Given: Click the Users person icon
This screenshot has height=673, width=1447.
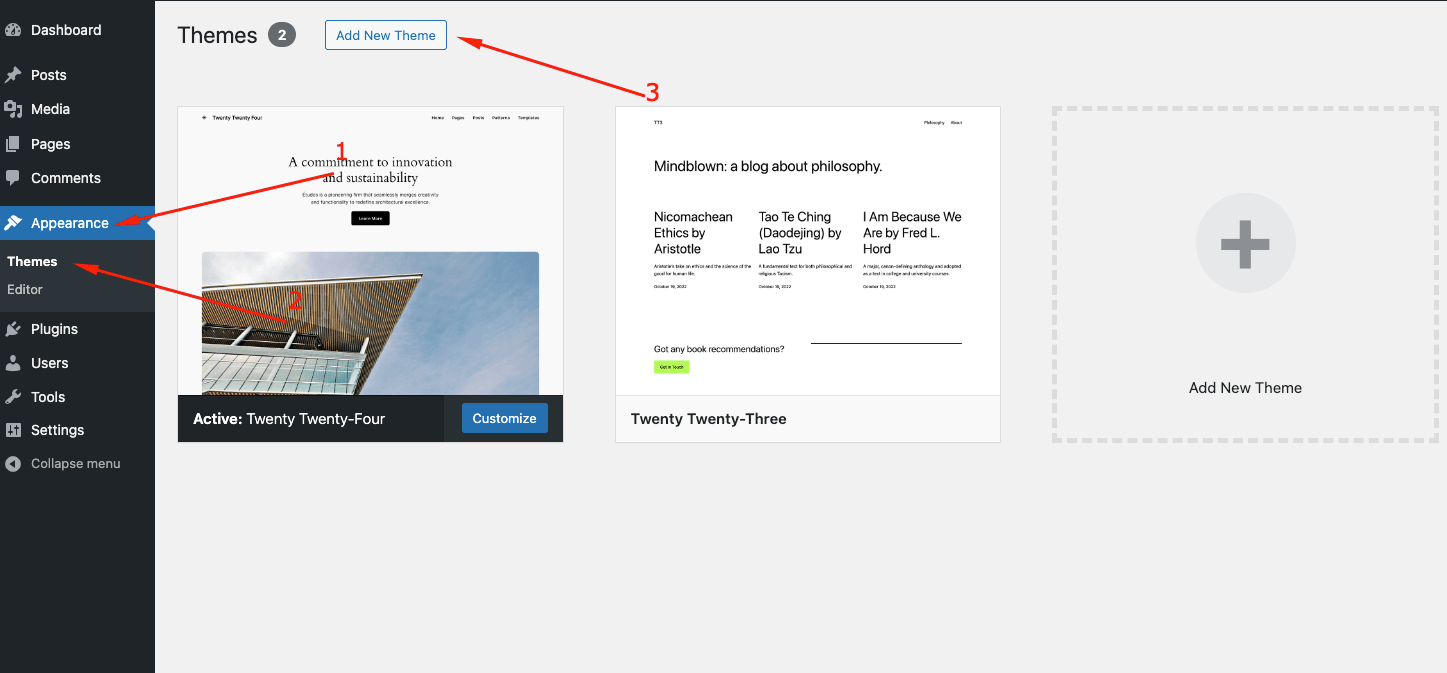Looking at the screenshot, I should point(13,363).
